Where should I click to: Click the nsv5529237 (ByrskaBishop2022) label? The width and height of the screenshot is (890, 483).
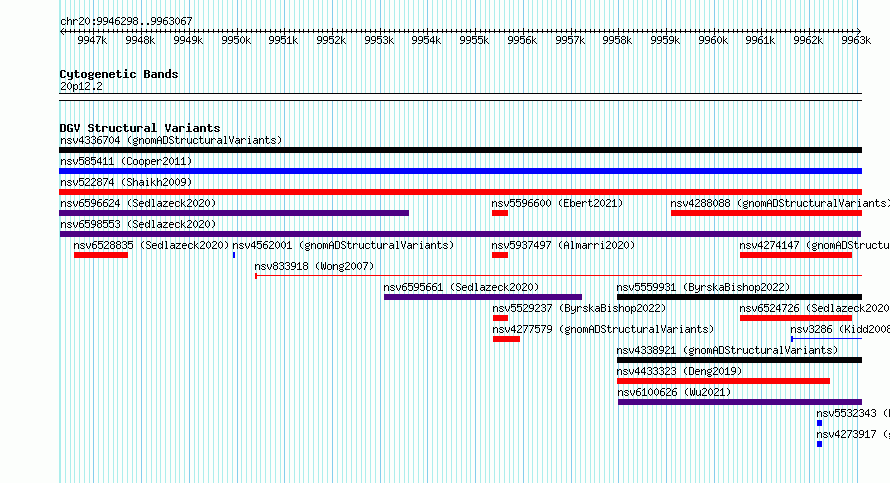(579, 308)
